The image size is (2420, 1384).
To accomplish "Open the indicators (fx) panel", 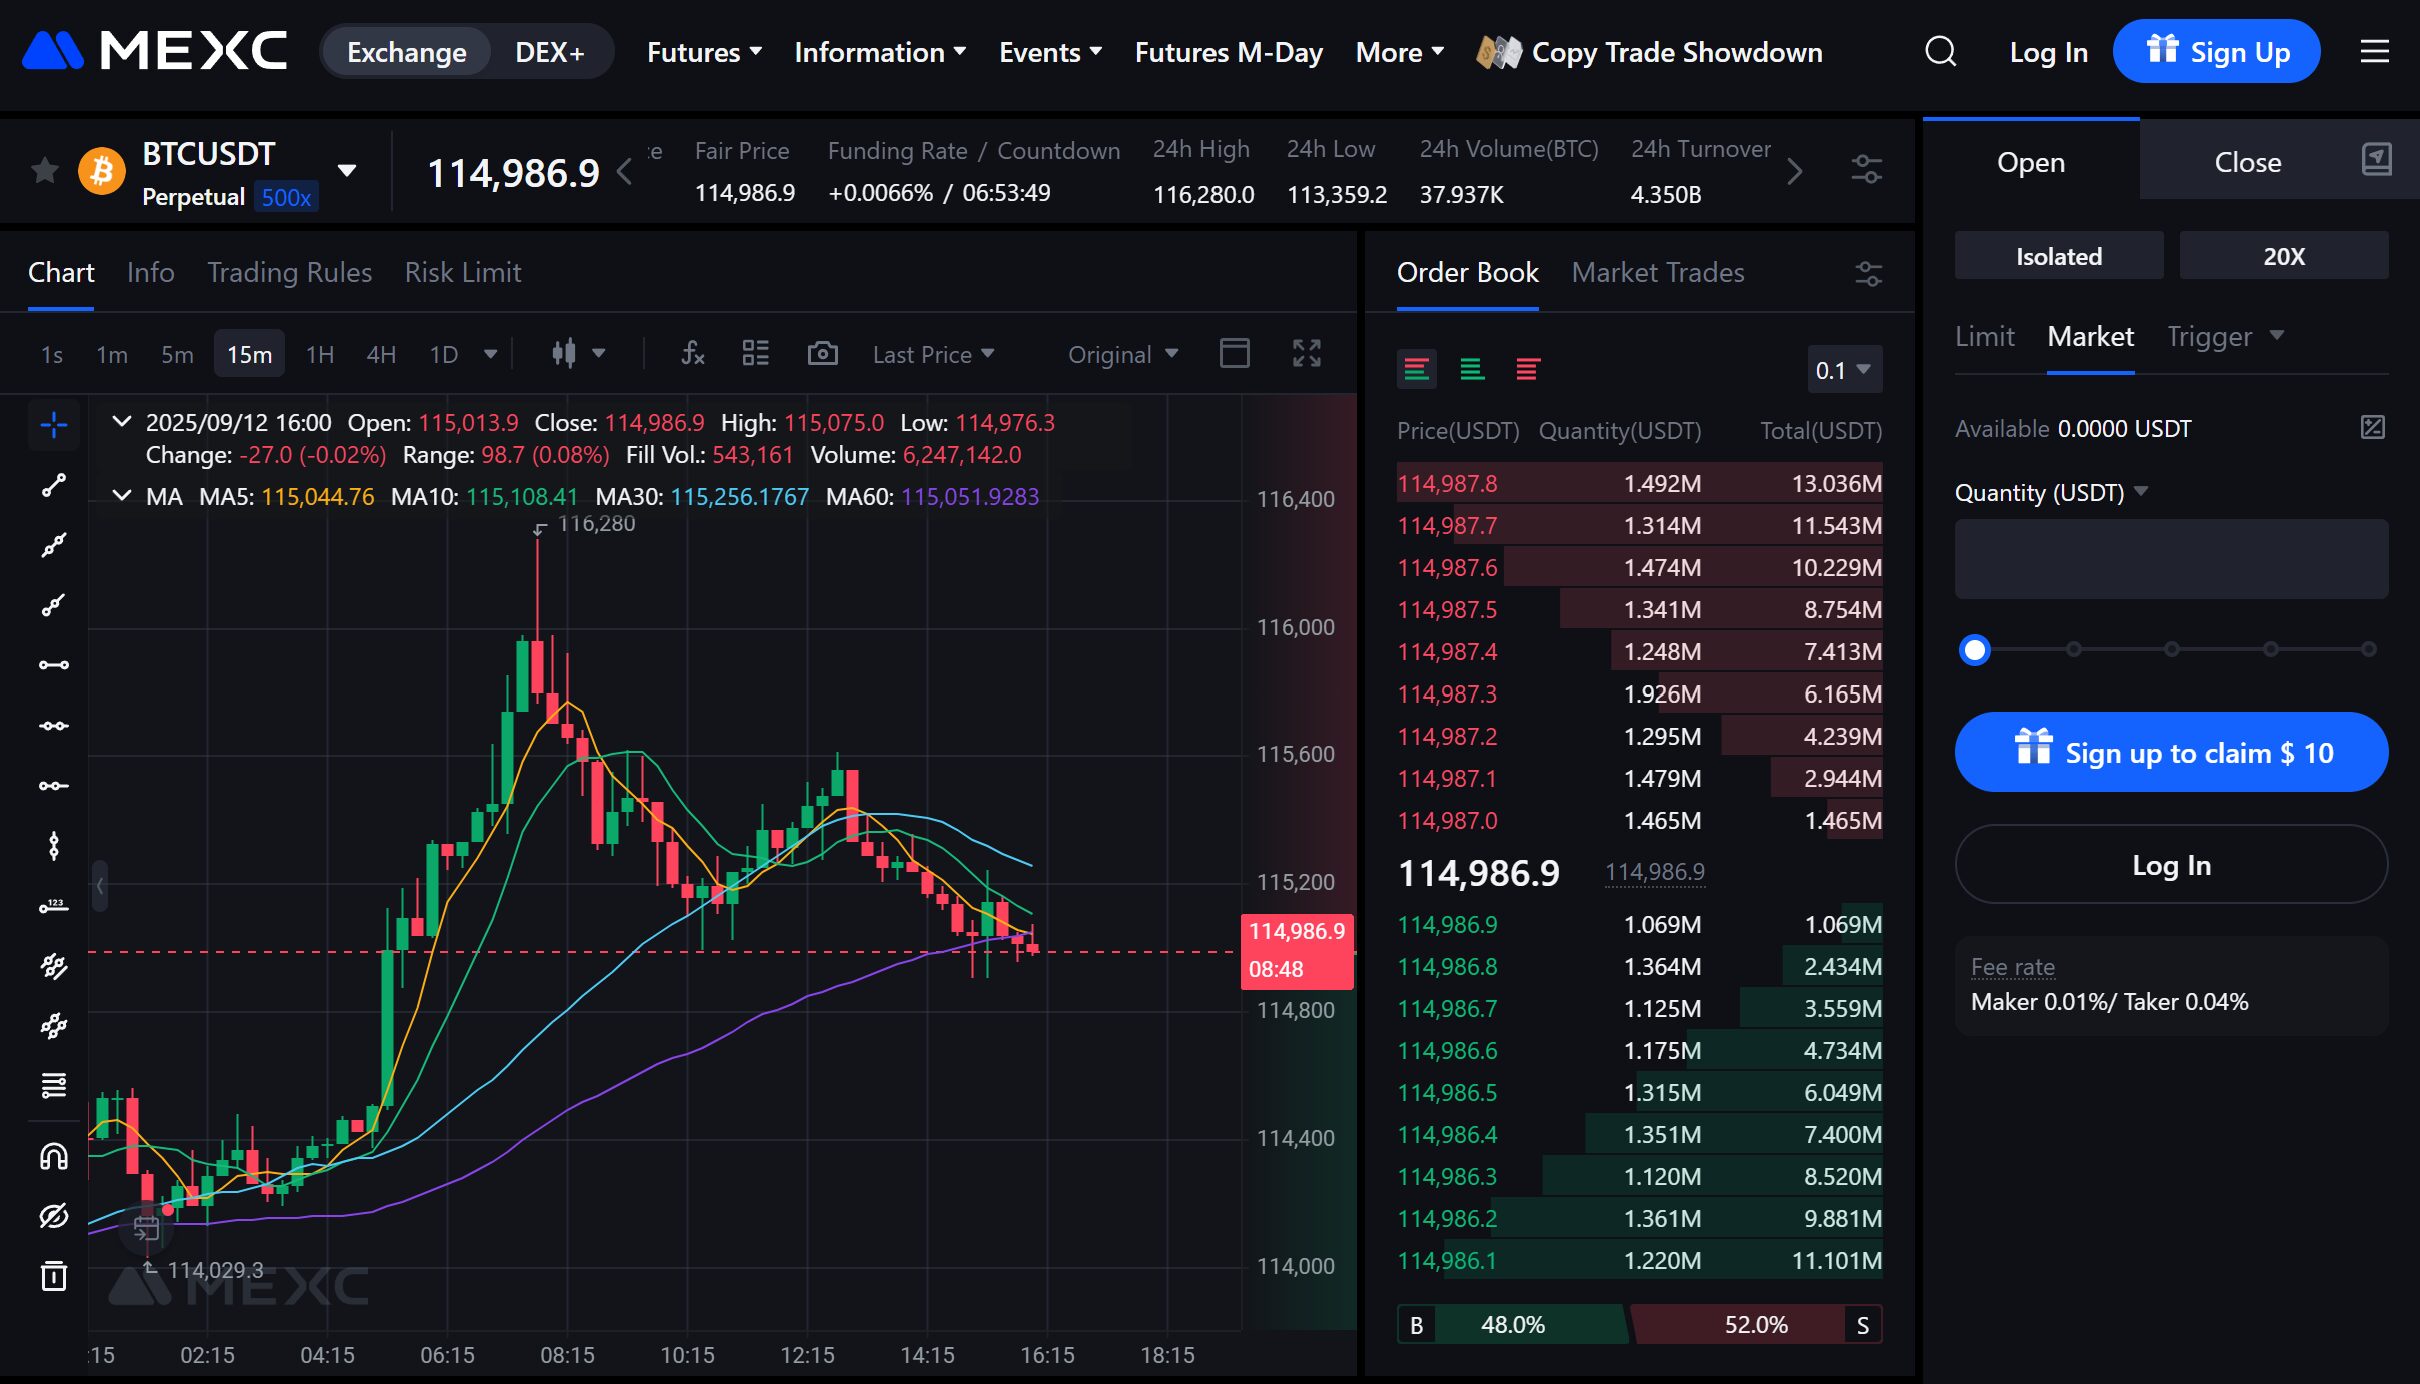I will tap(691, 353).
